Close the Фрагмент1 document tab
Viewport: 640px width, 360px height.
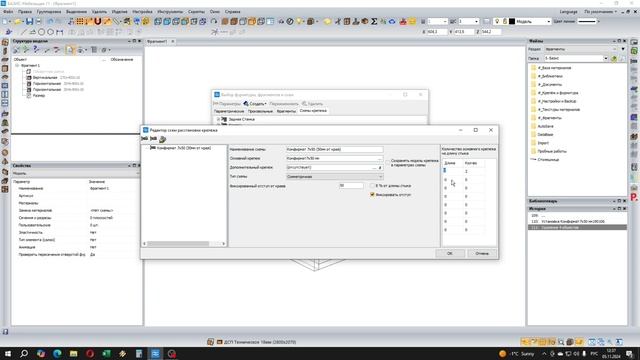pos(173,41)
